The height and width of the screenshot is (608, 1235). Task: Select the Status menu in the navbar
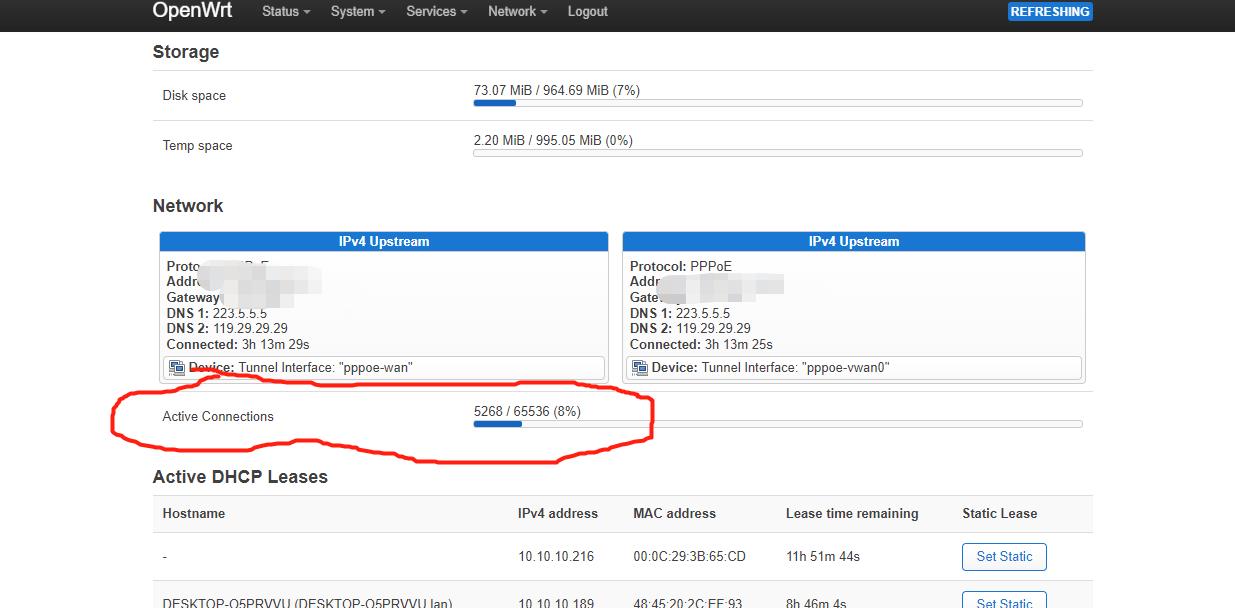coord(284,11)
